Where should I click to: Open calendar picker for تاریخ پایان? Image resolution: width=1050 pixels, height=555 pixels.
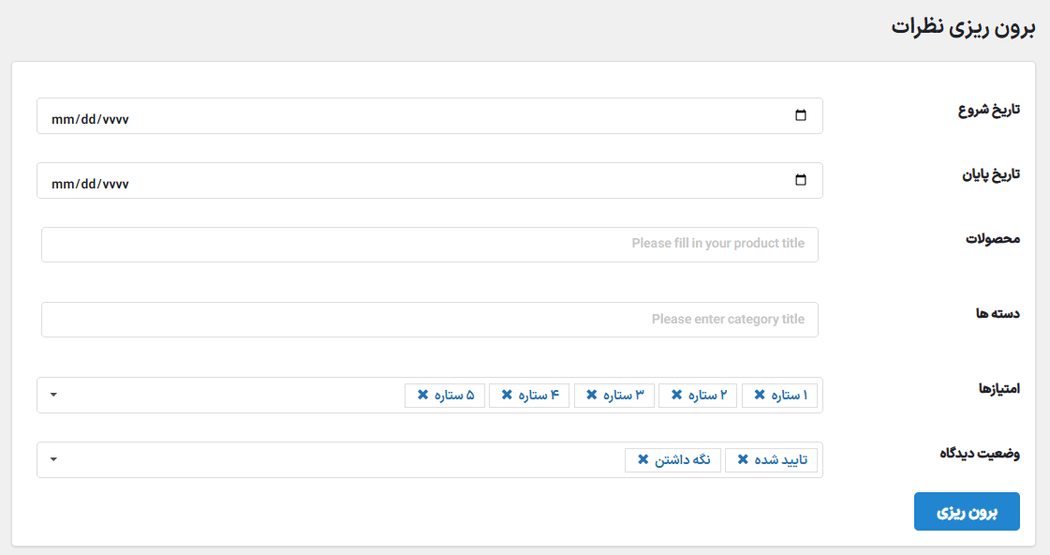tap(800, 181)
